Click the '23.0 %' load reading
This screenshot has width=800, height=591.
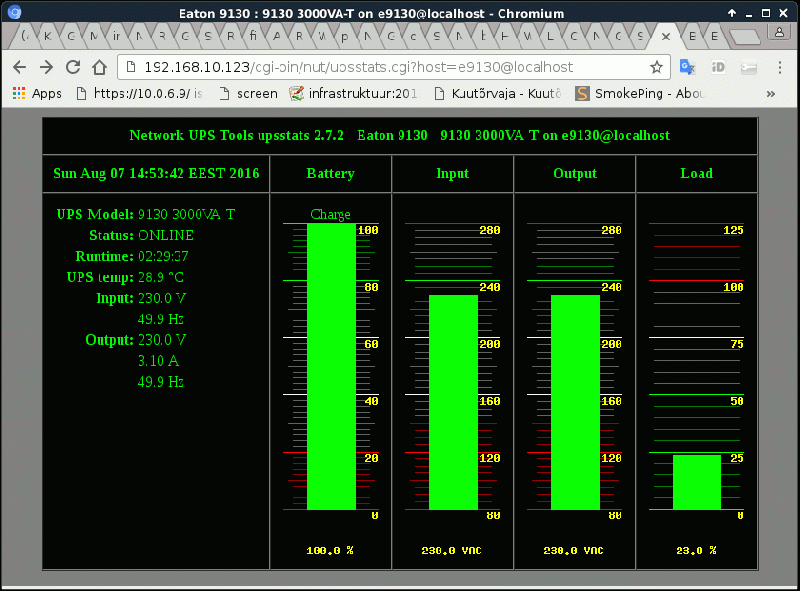(696, 550)
